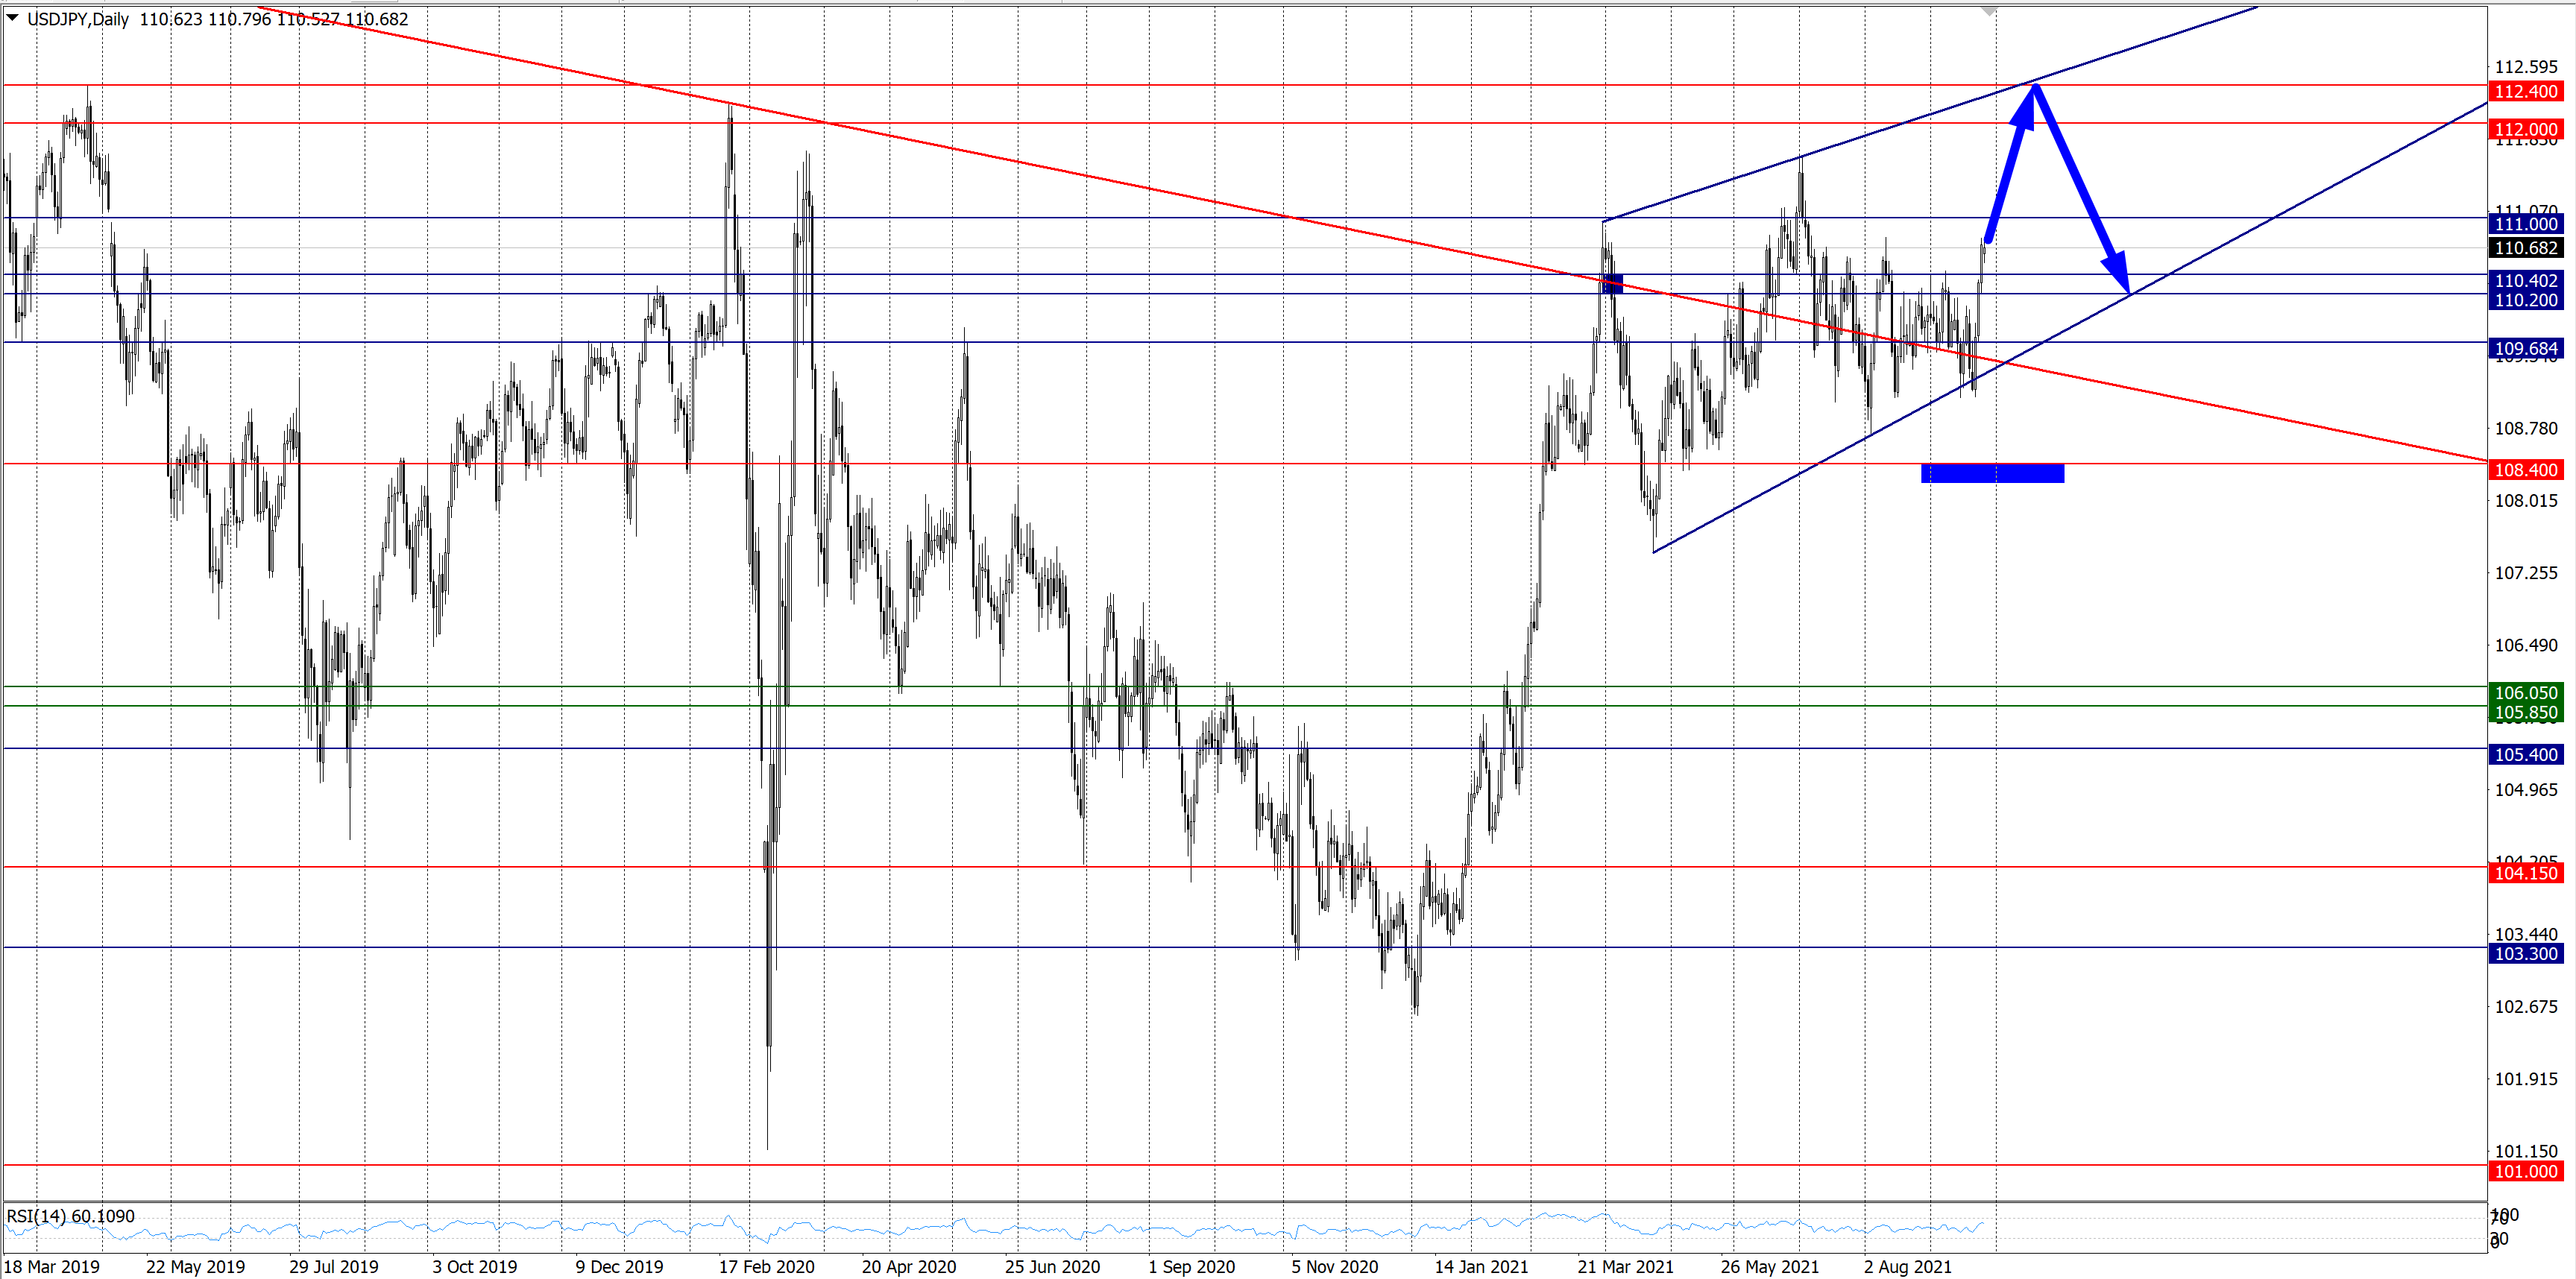
Task: Click the USDJPY,Daily chart title text
Action: tap(78, 19)
